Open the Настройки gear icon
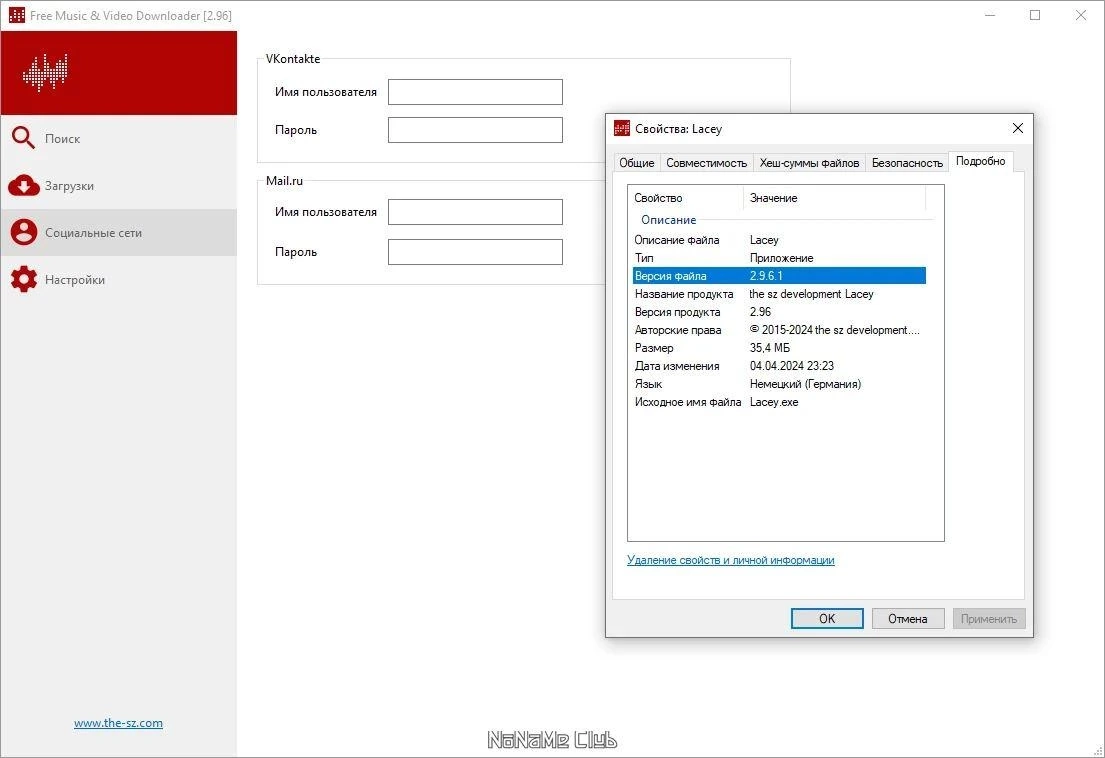 23,280
